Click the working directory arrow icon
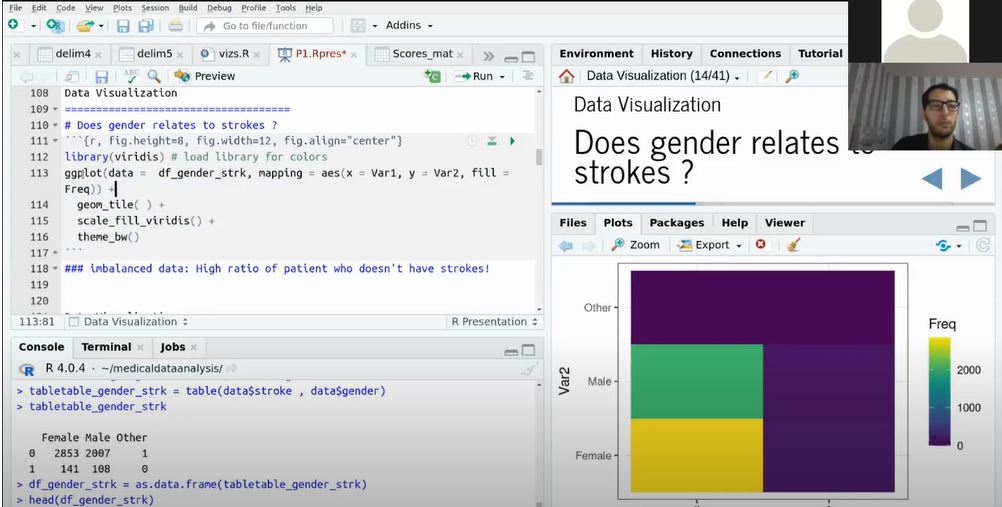The image size is (1002, 507). 232,368
